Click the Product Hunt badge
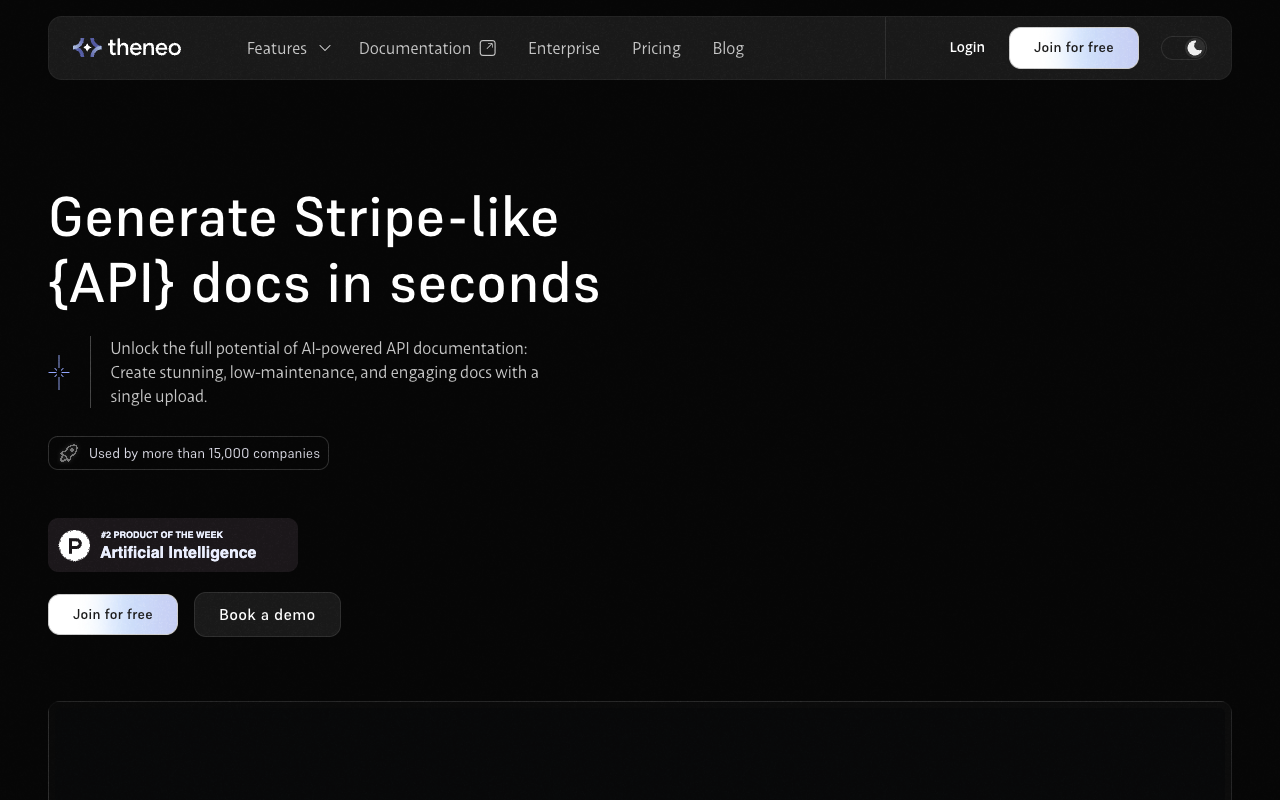1280x800 pixels. (173, 545)
